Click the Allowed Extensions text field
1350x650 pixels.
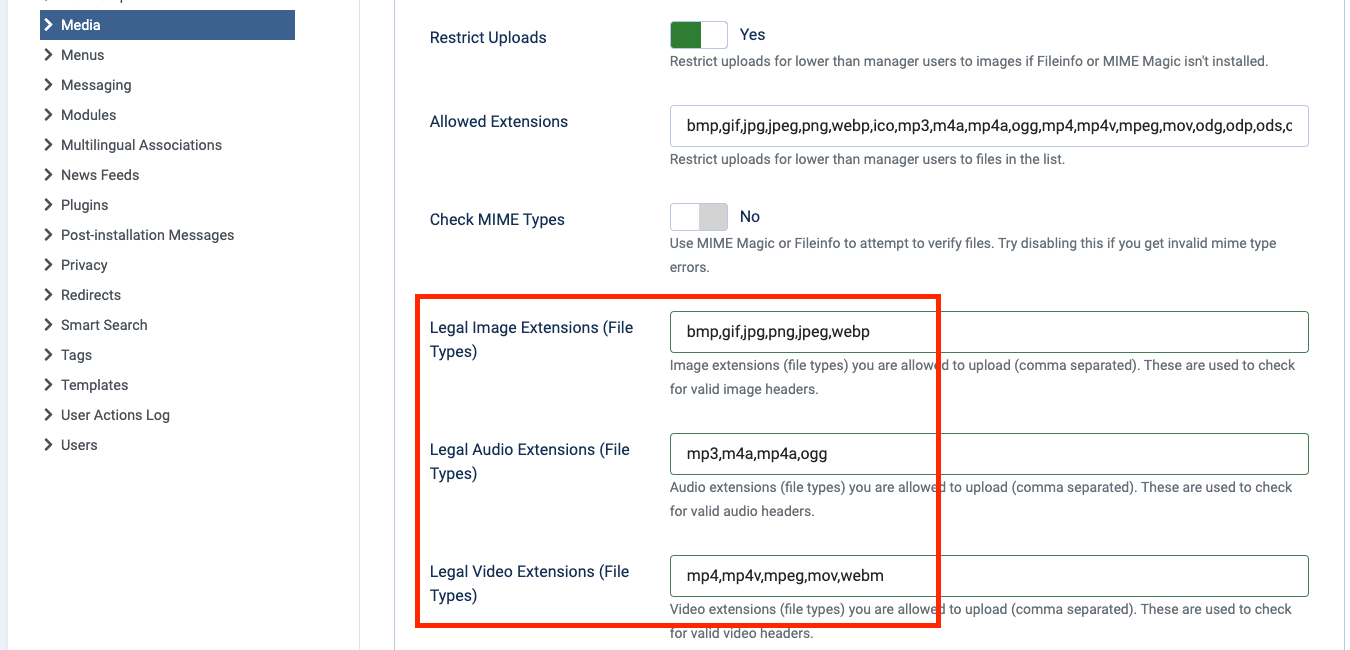988,126
